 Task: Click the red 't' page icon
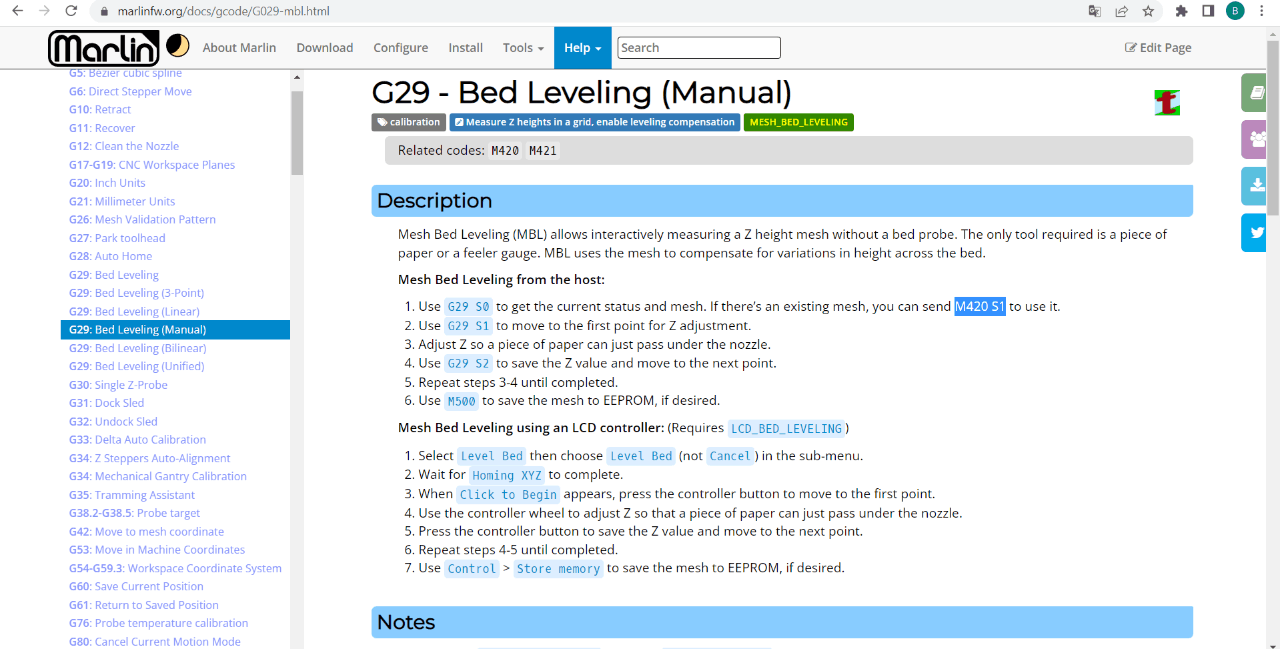click(x=1167, y=102)
